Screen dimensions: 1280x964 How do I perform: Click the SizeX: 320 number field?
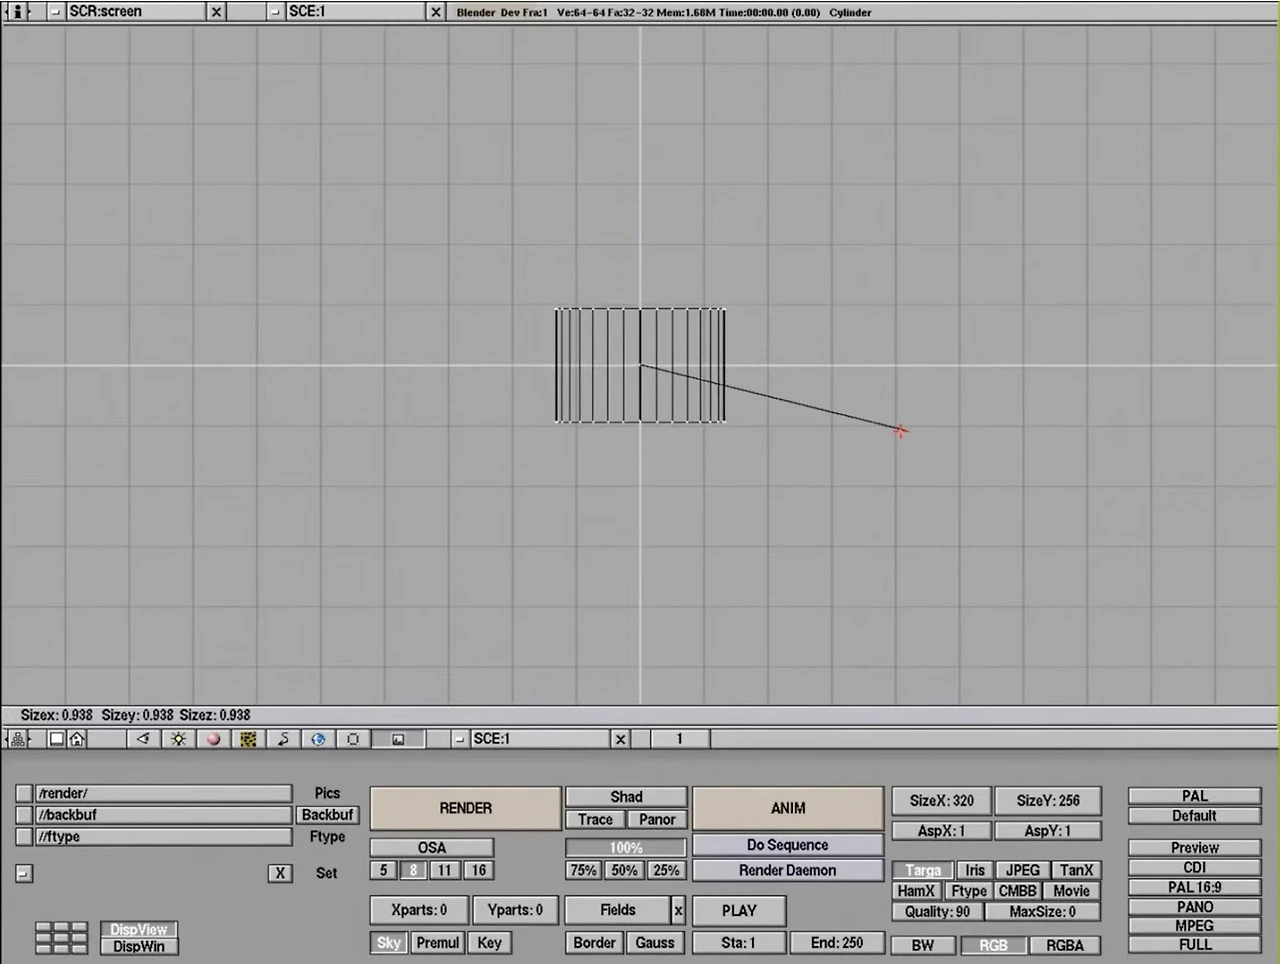pos(941,801)
